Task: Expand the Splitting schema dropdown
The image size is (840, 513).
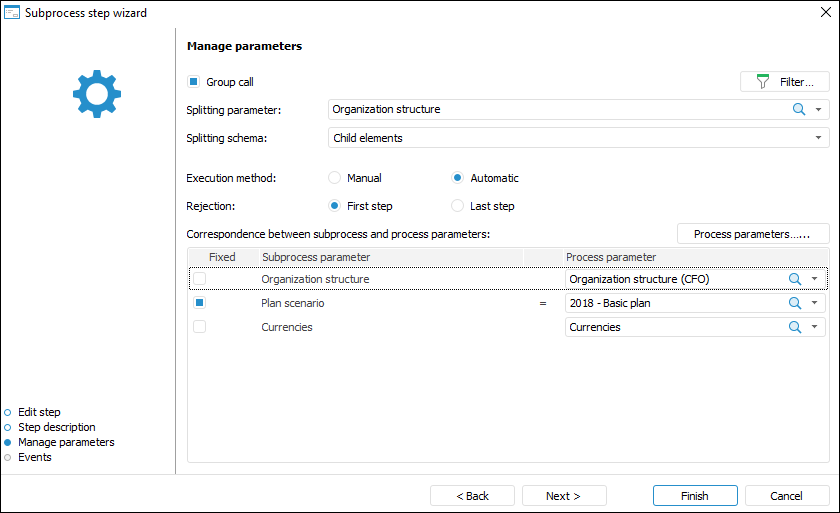Action: [x=818, y=138]
